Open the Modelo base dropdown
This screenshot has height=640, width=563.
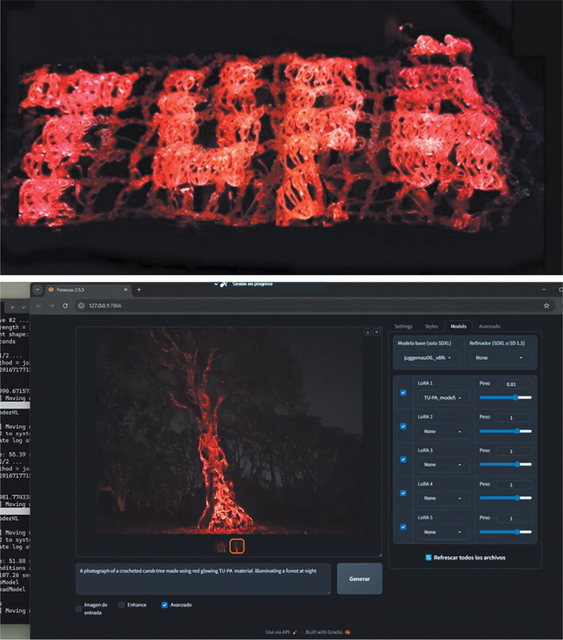[x=428, y=358]
